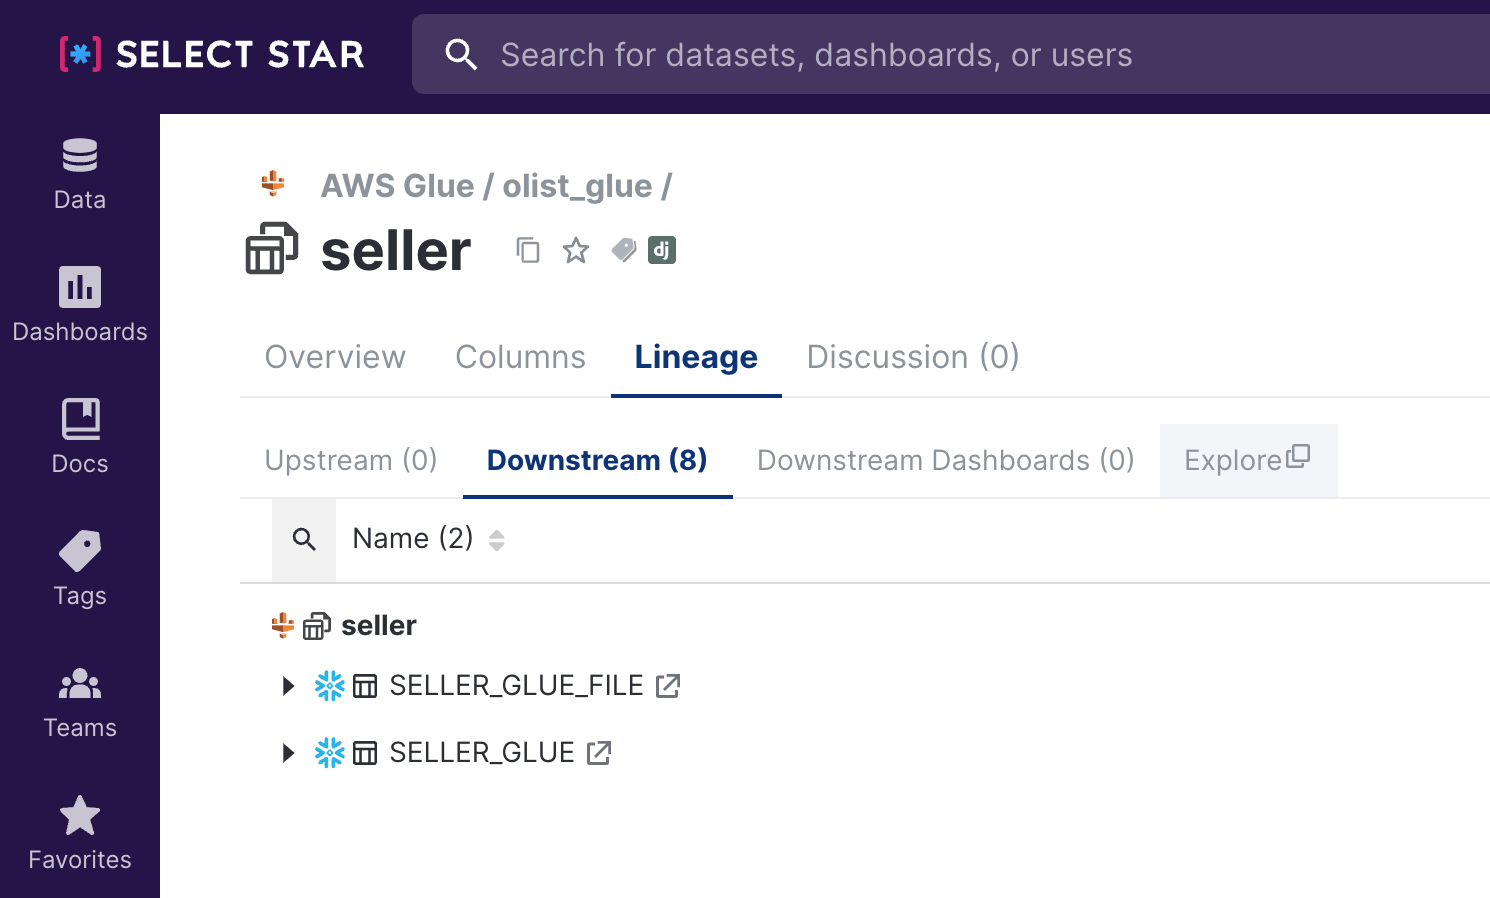This screenshot has height=898, width=1490.
Task: Expand the SELLER_GLUE_FILE row
Action: (x=288, y=686)
